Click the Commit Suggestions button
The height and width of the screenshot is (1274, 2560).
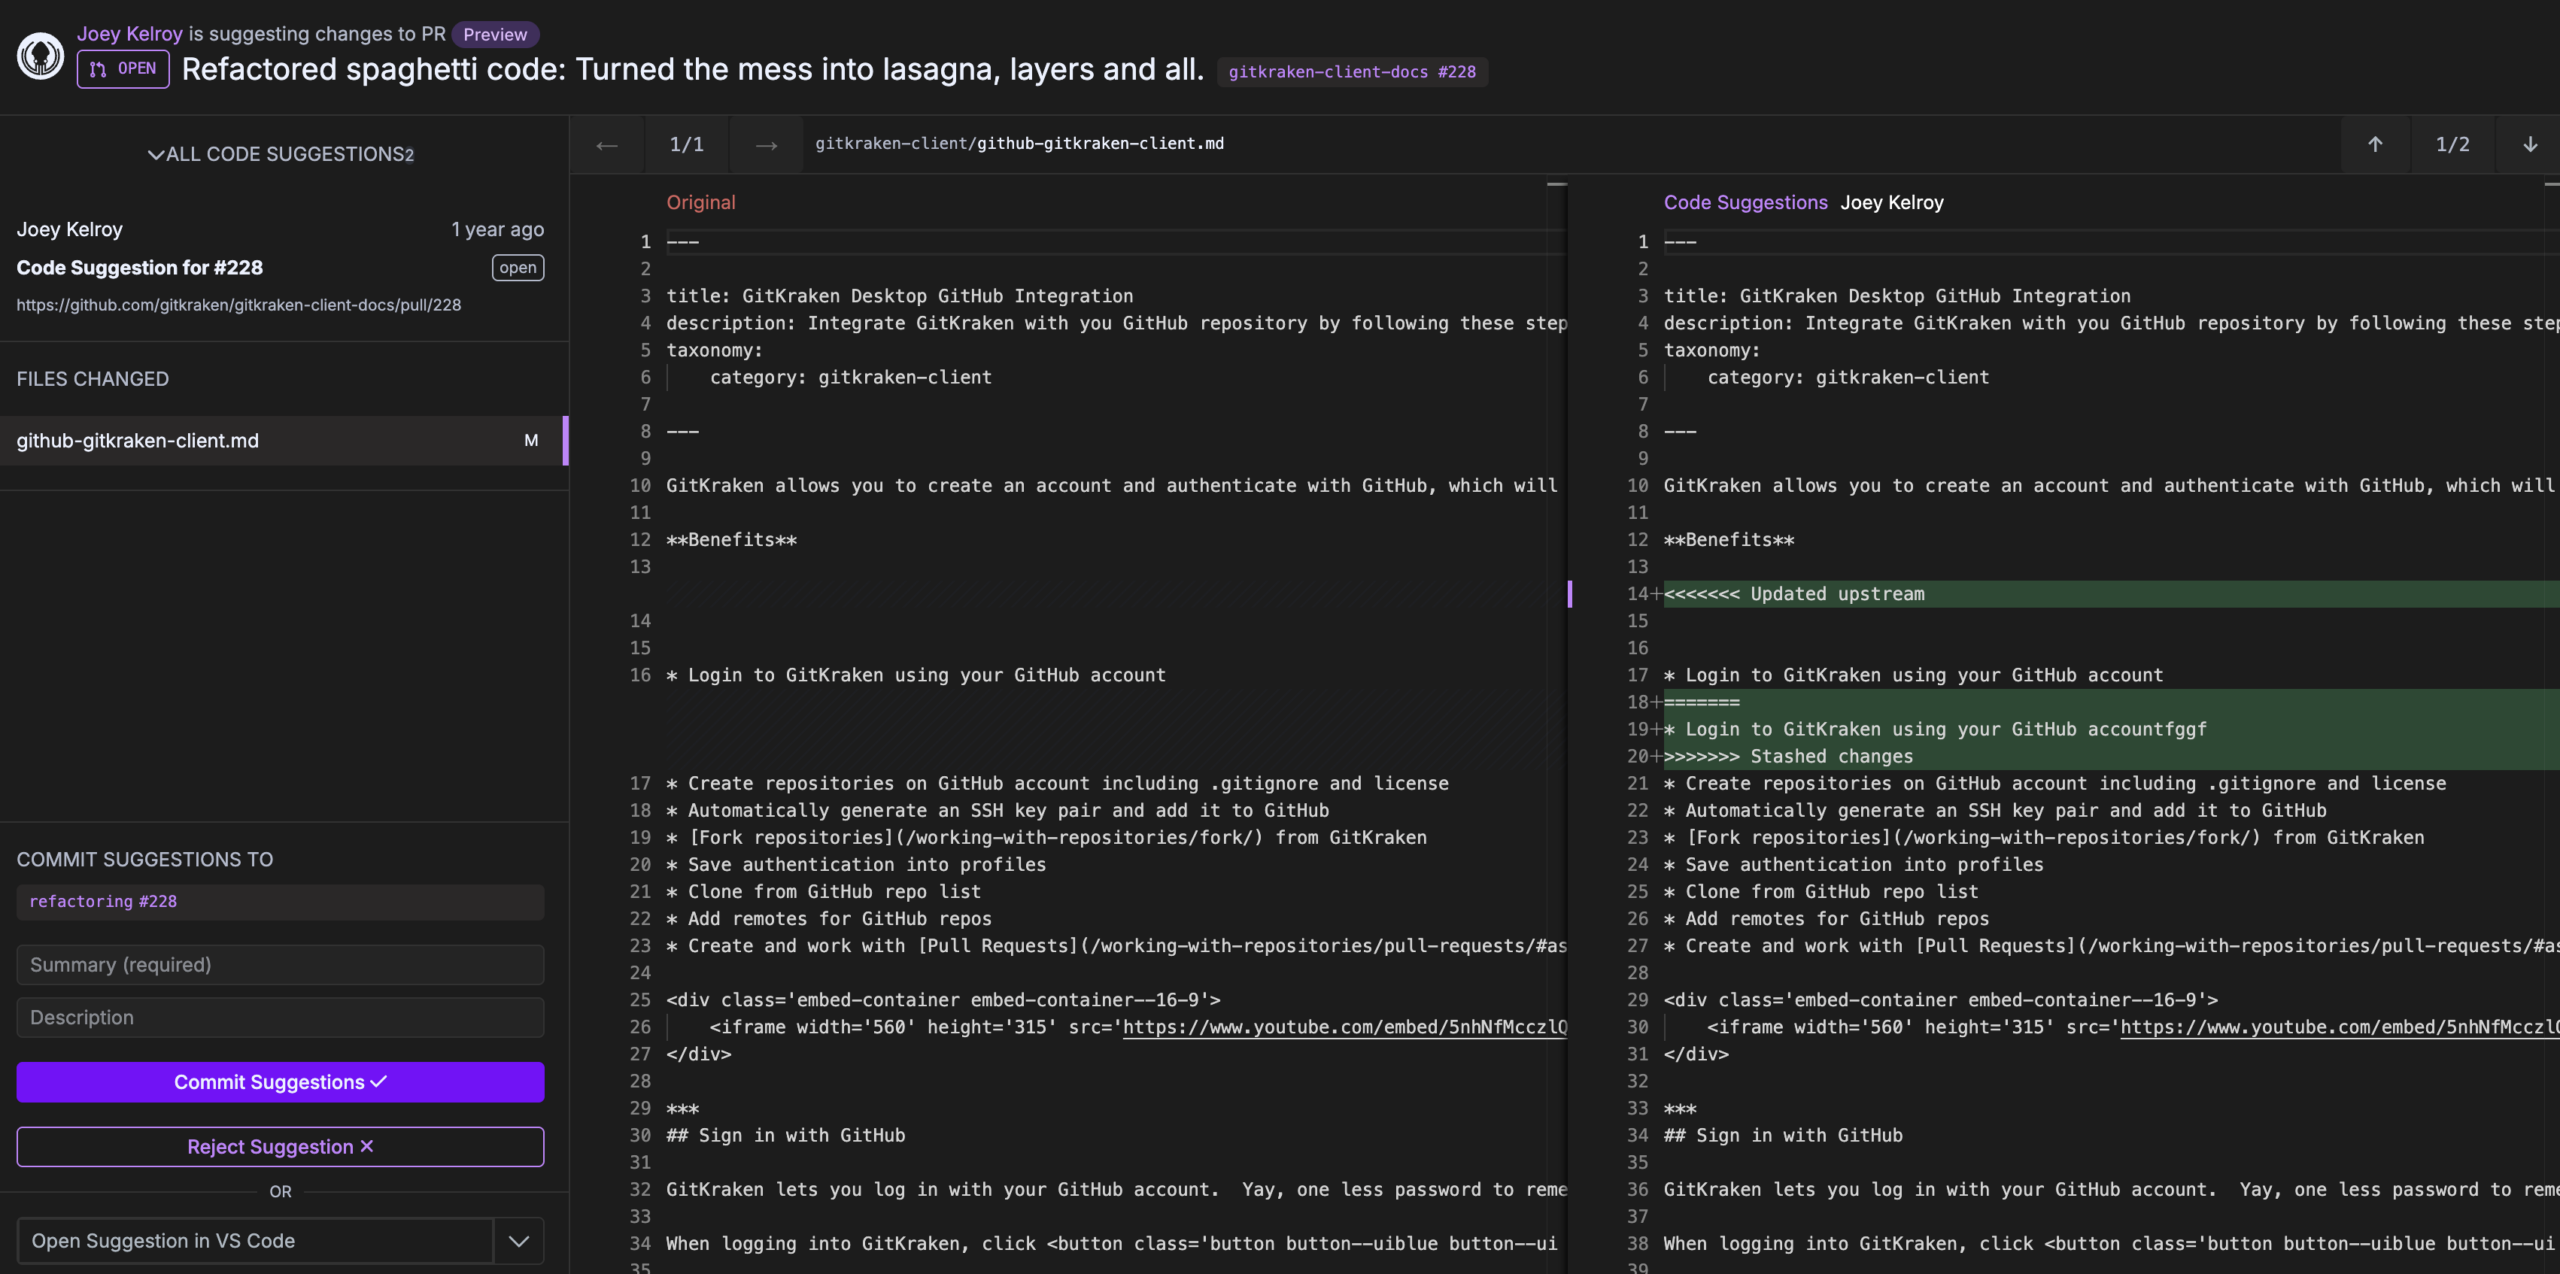279,1081
